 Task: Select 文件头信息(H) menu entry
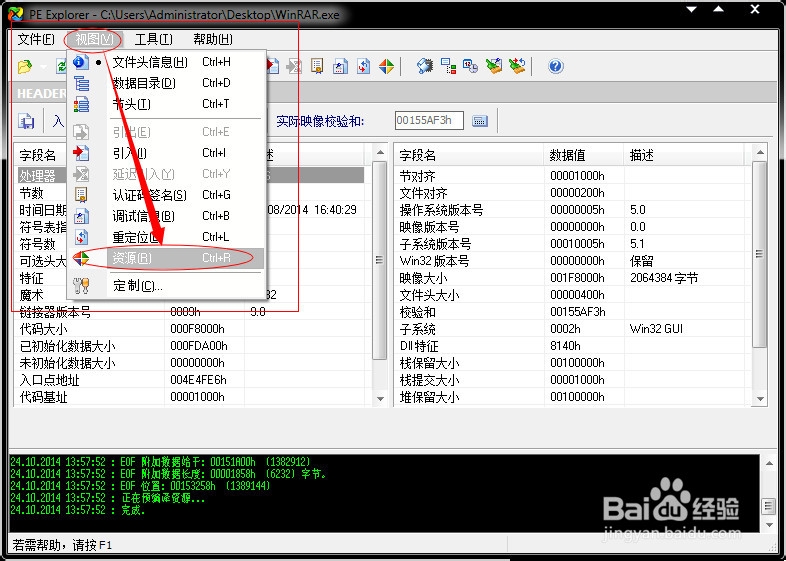[x=165, y=62]
